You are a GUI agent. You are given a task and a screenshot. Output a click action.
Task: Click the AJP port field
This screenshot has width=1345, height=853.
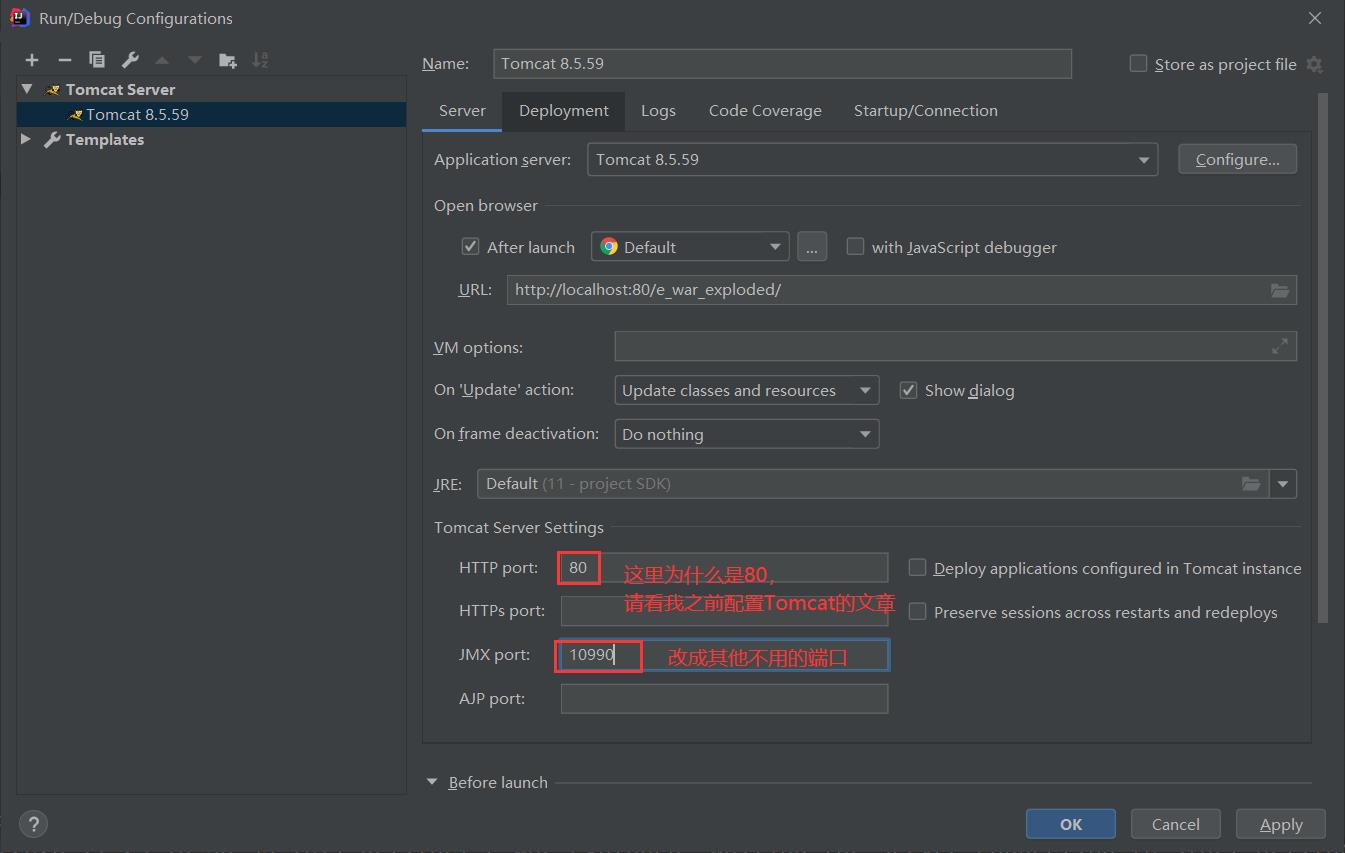[724, 699]
